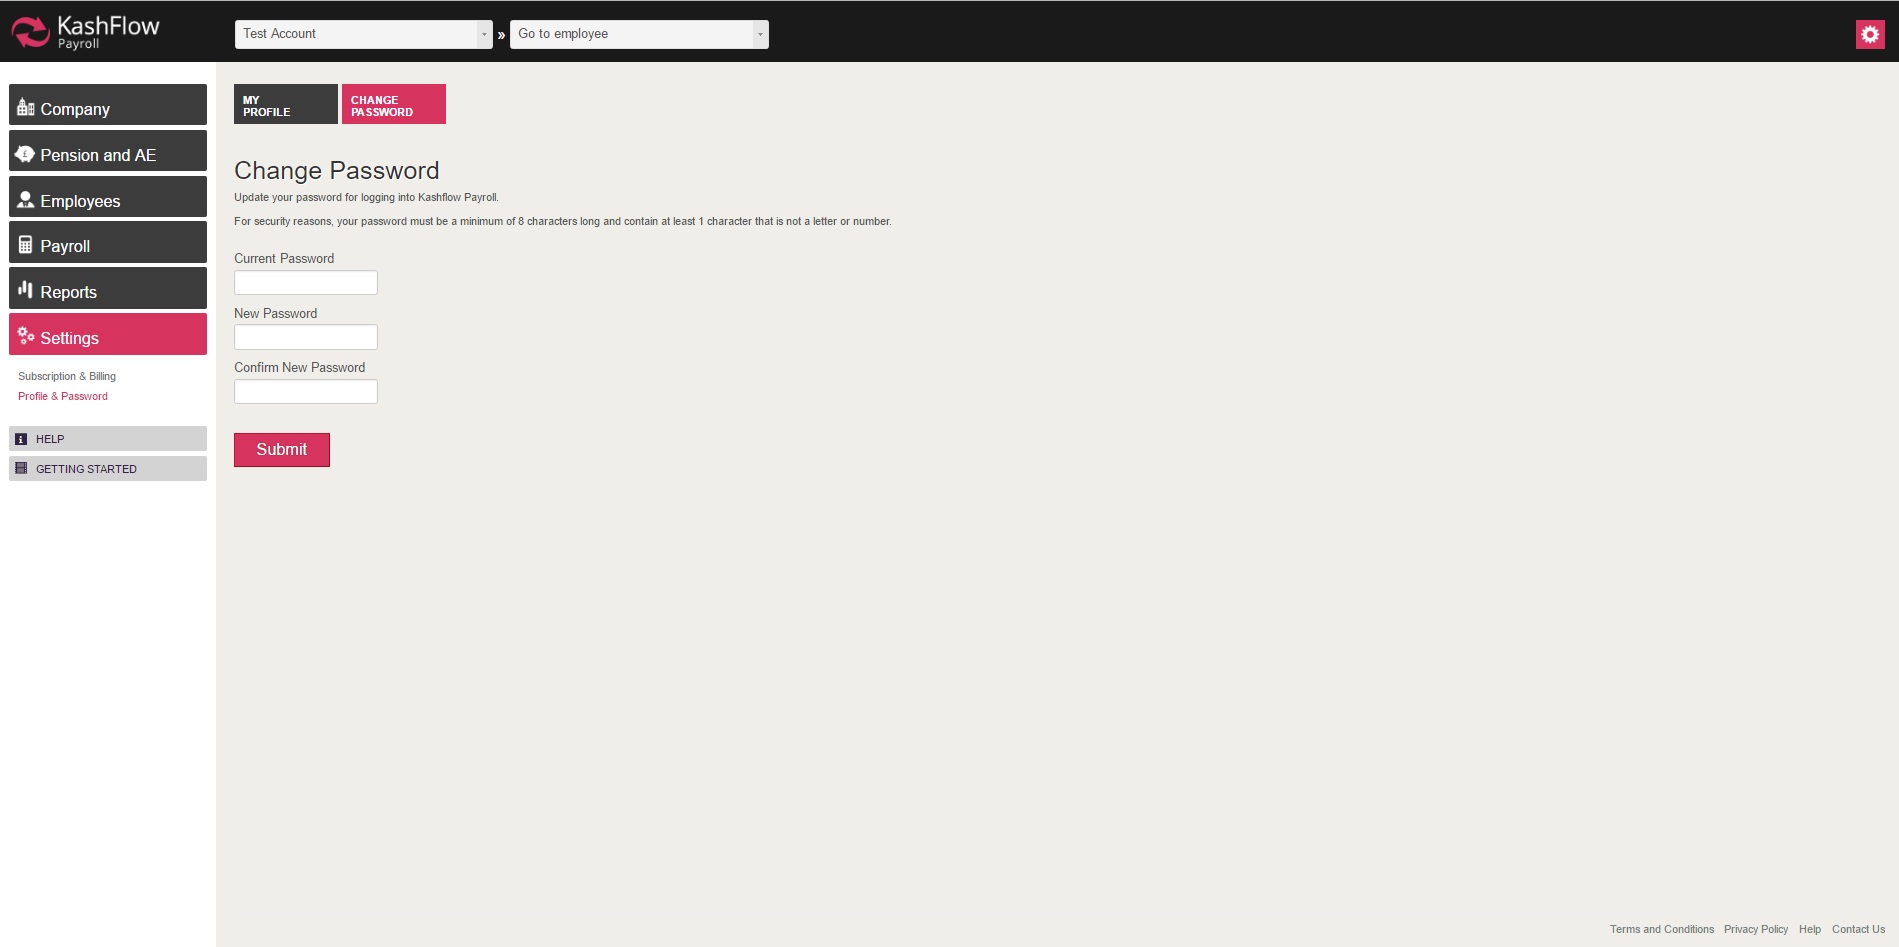1899x947 pixels.
Task: Click the KashFlow Payroll logo
Action: coord(85,32)
